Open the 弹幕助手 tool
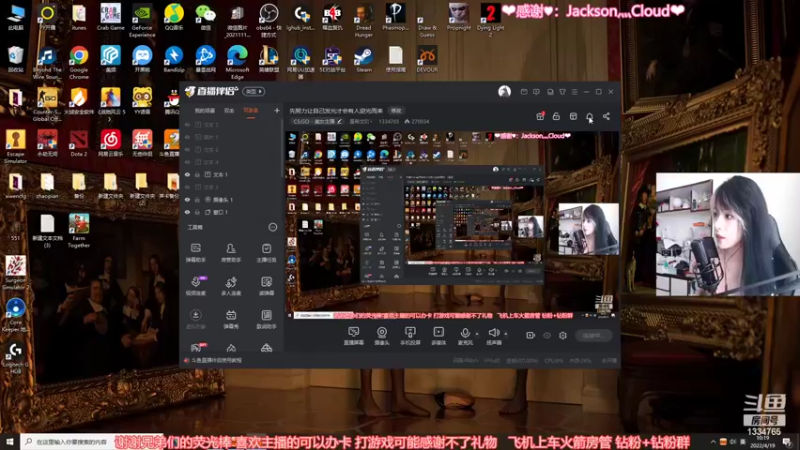The image size is (800, 450). click(x=195, y=253)
